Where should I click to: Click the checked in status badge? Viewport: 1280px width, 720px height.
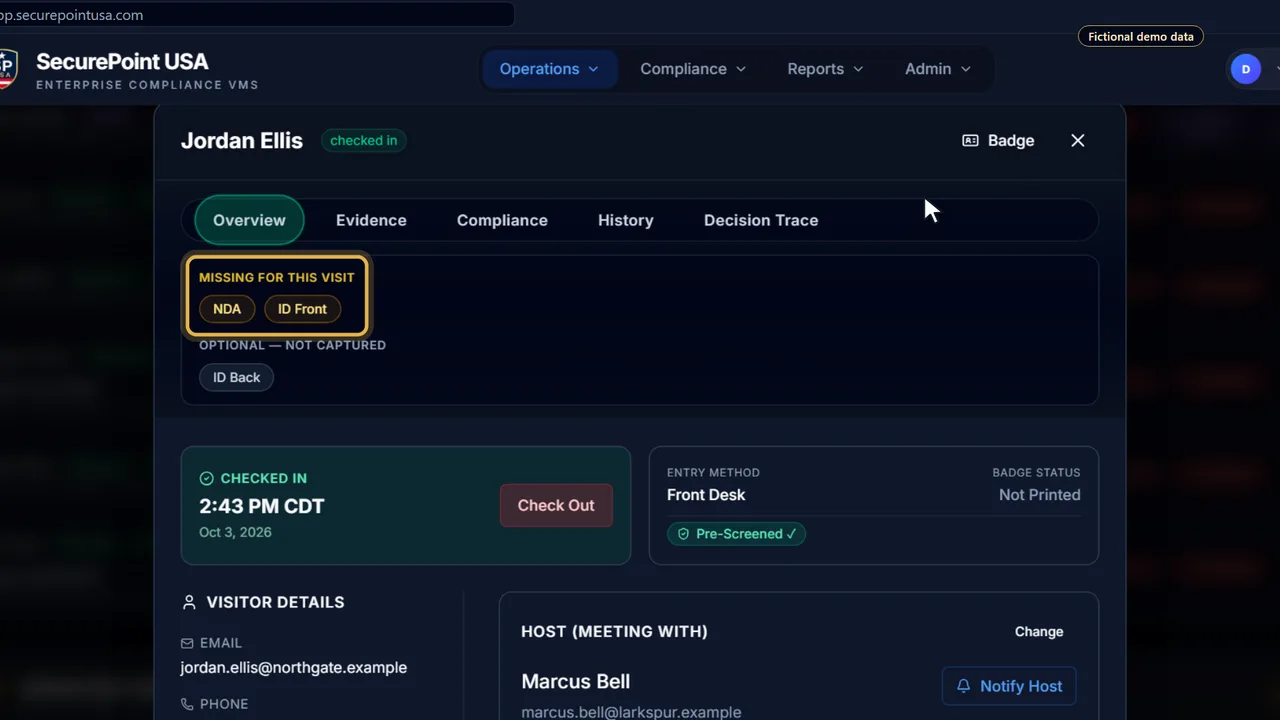tap(364, 141)
